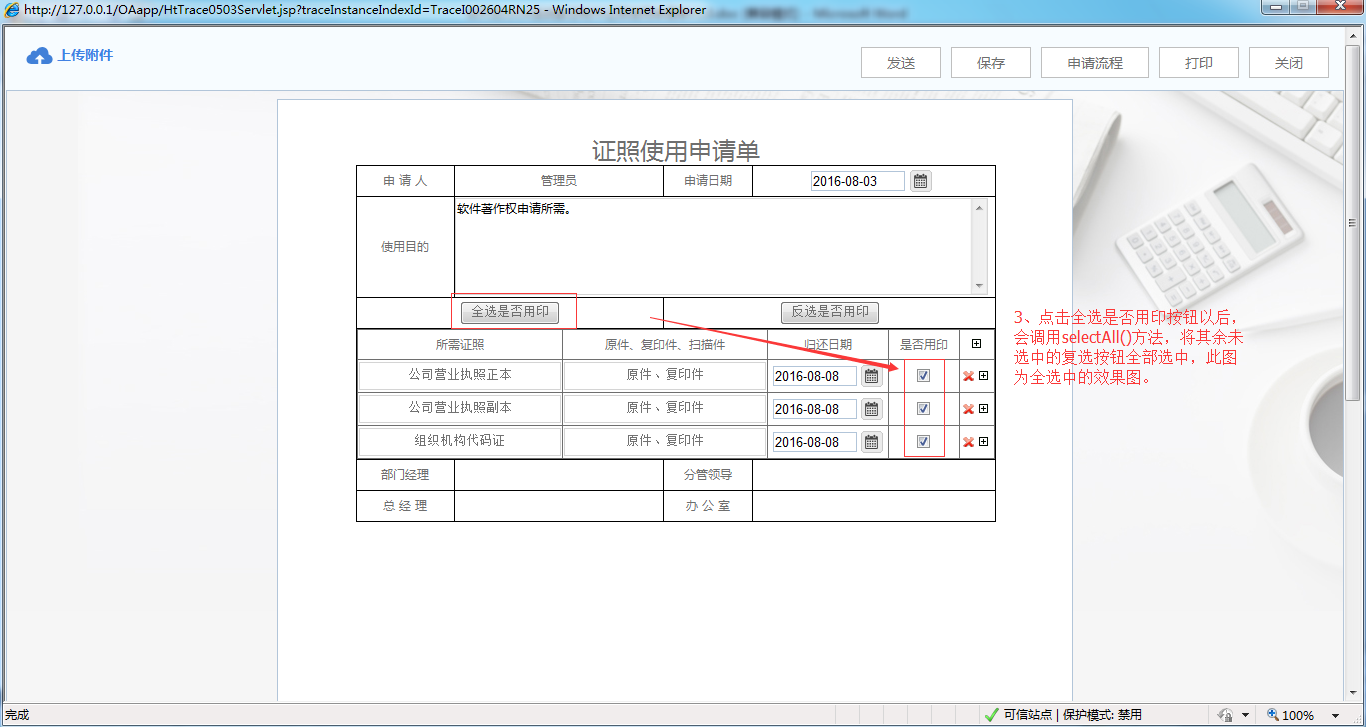Screen dimensions: 1366x727
Task: Click the 公司营业执照正本 field
Action: coord(460,375)
